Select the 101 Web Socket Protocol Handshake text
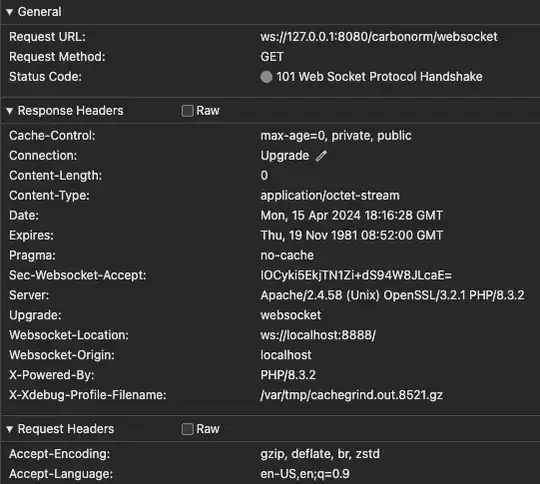The width and height of the screenshot is (540, 484). pyautogui.click(x=379, y=77)
